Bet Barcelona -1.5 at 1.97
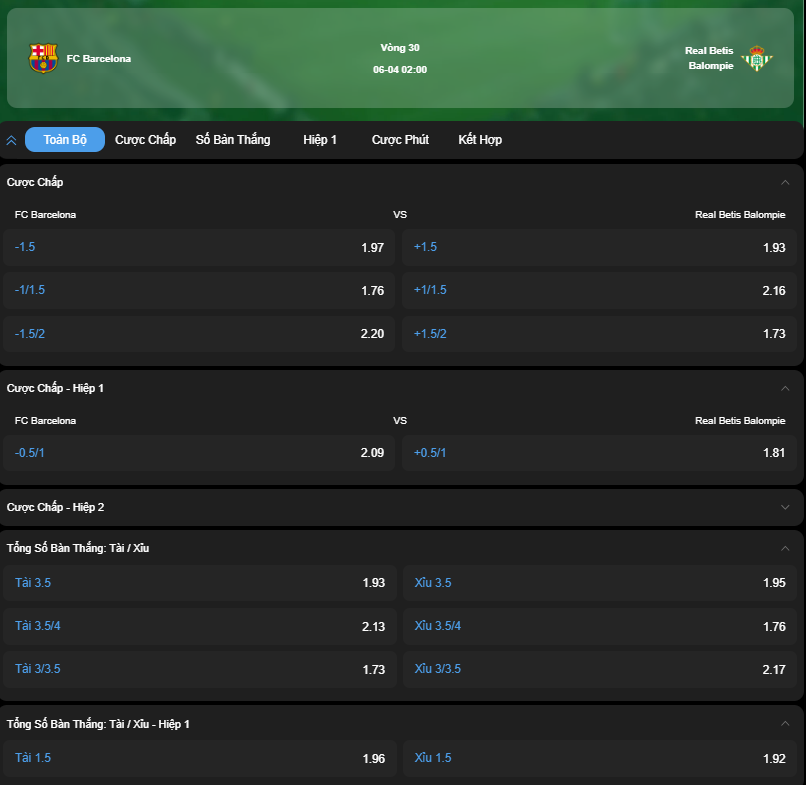Screen dimensions: 806x785 click(199, 247)
